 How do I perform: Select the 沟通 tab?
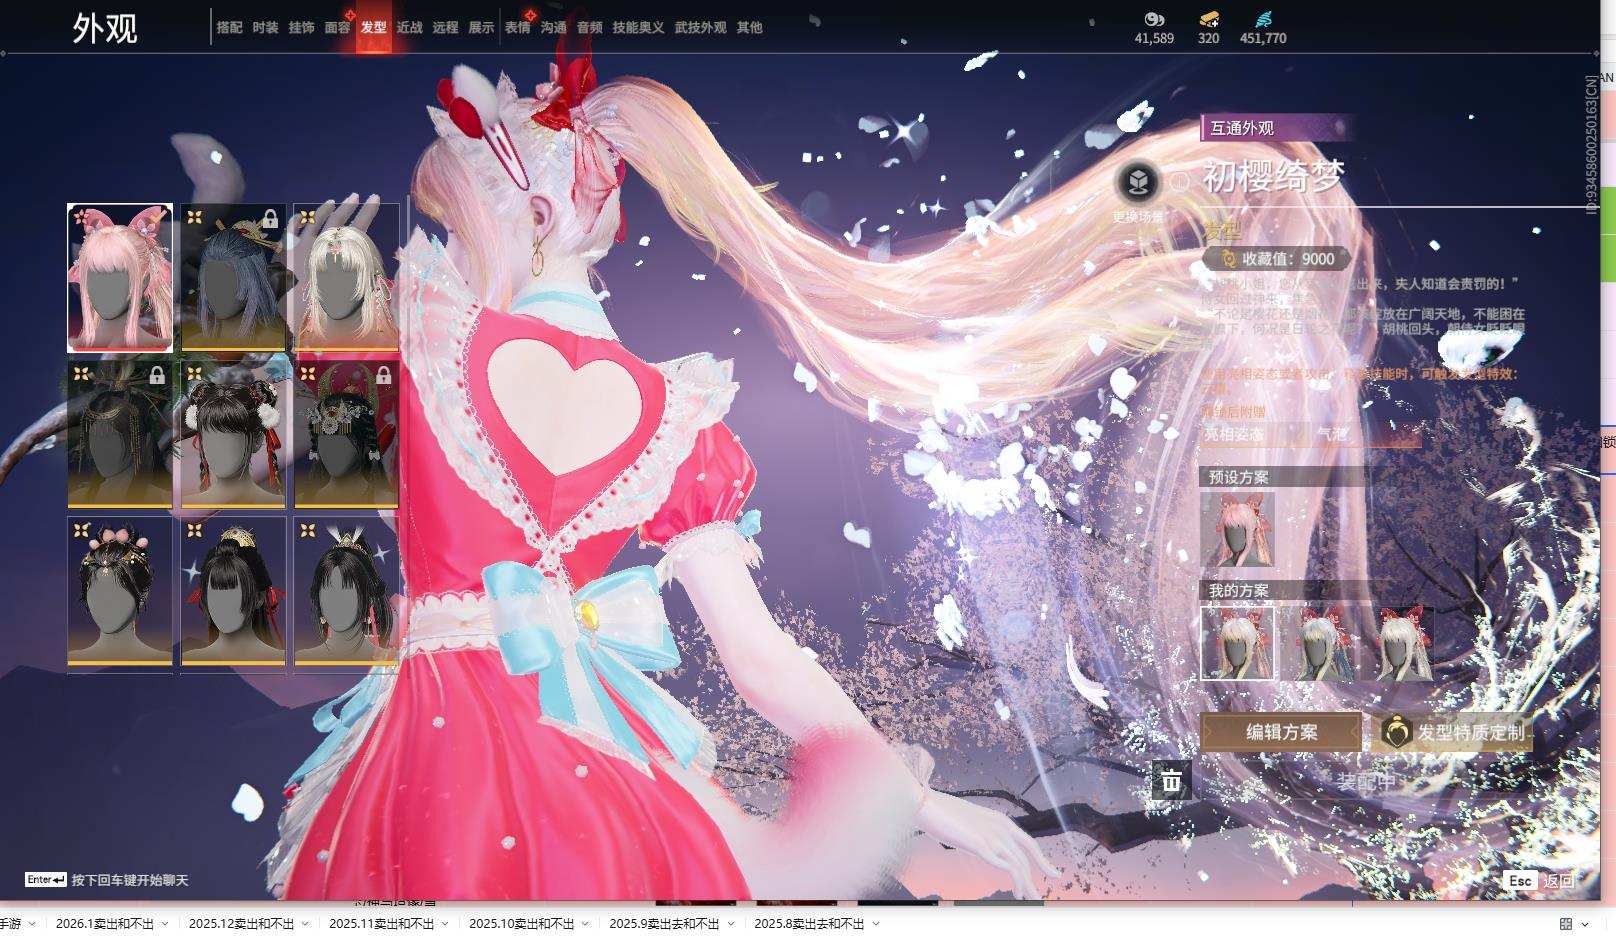tap(553, 28)
